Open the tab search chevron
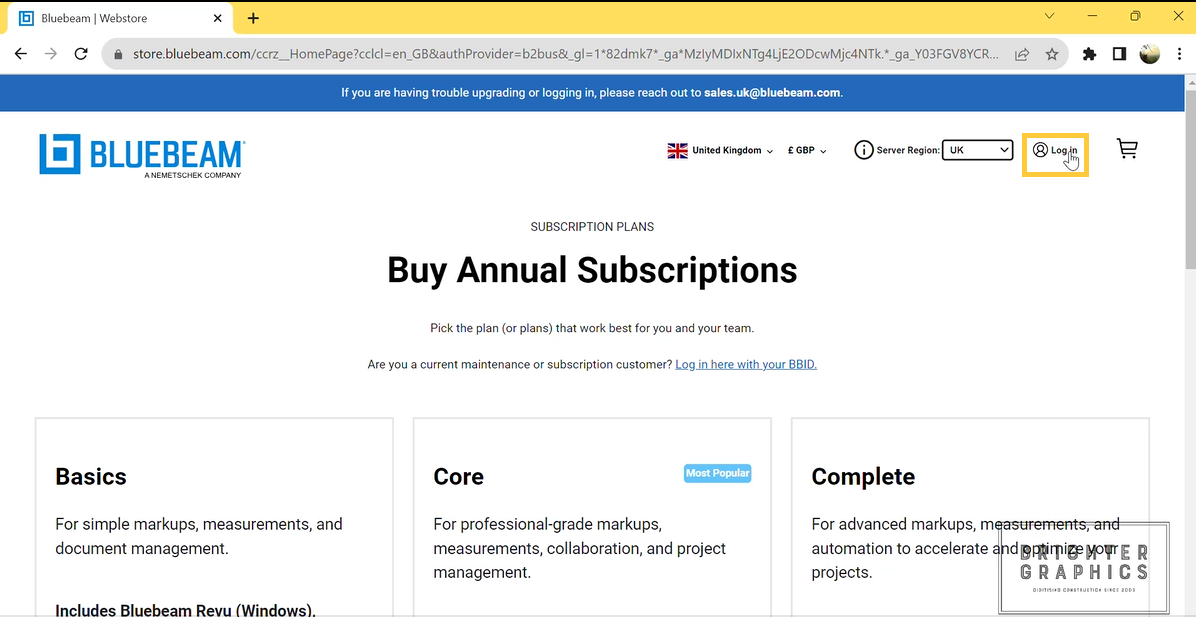 pos(1050,16)
